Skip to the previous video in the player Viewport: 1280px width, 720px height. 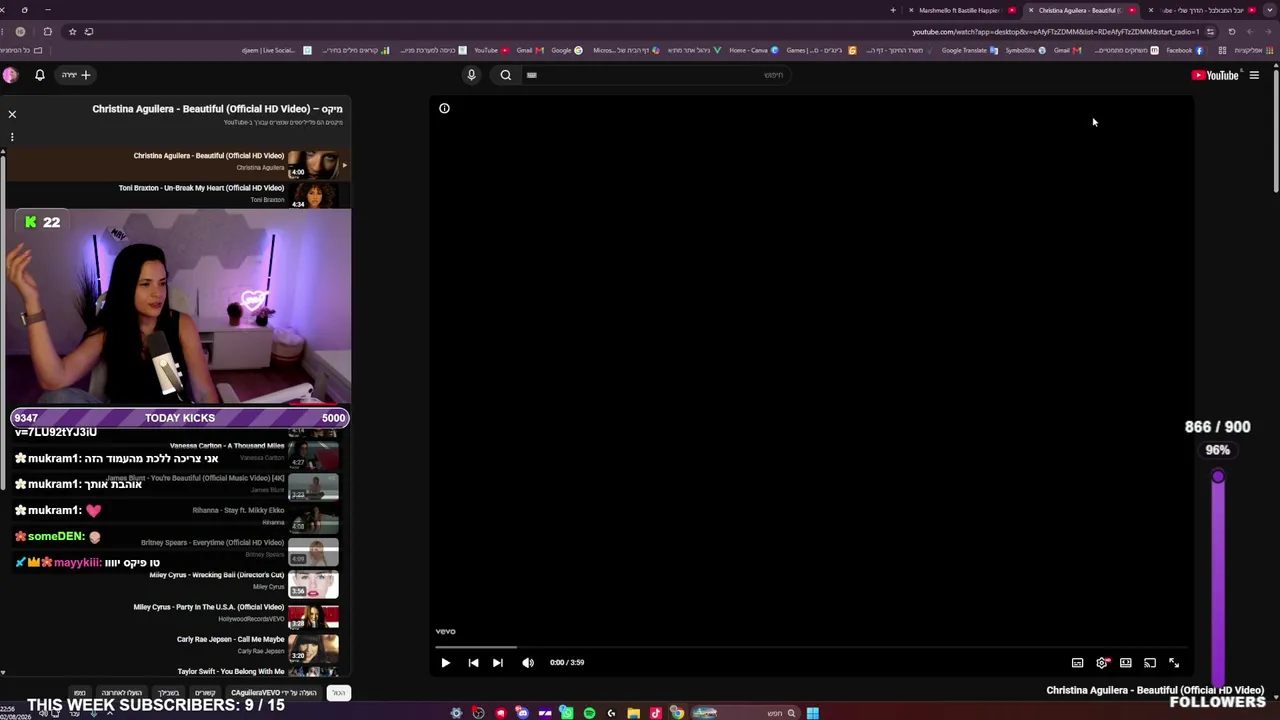(x=473, y=662)
